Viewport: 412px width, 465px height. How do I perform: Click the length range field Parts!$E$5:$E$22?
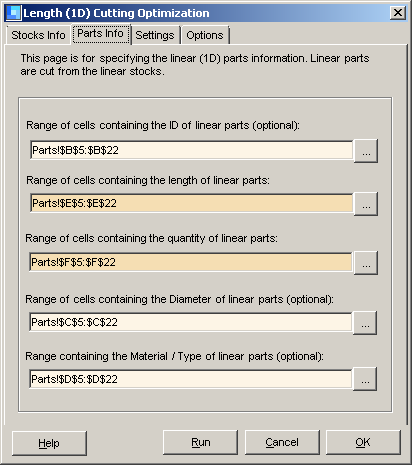191,203
